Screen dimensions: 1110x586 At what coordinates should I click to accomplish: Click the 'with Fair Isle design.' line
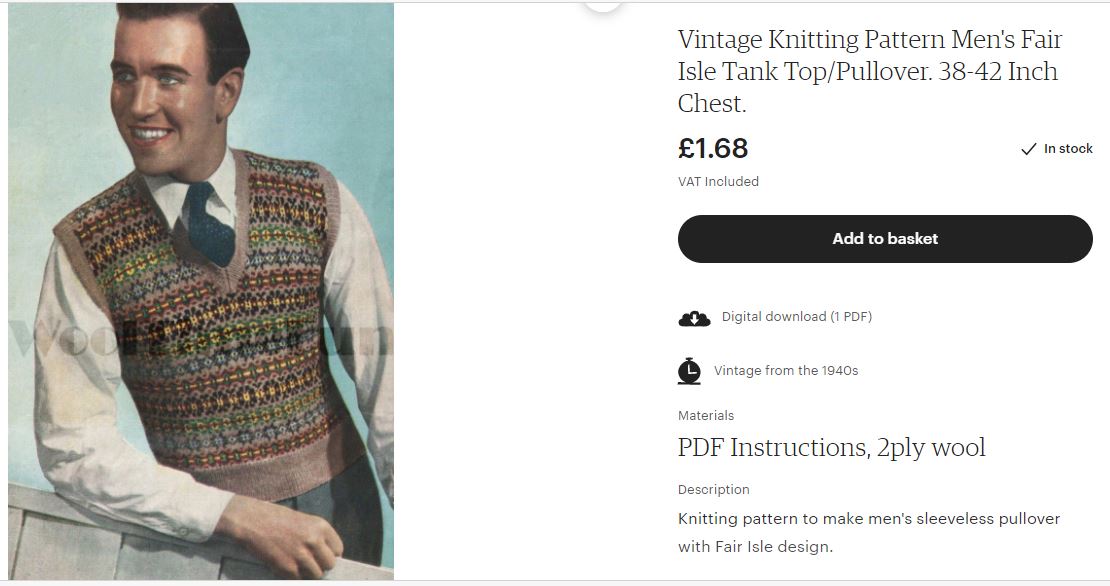(755, 547)
